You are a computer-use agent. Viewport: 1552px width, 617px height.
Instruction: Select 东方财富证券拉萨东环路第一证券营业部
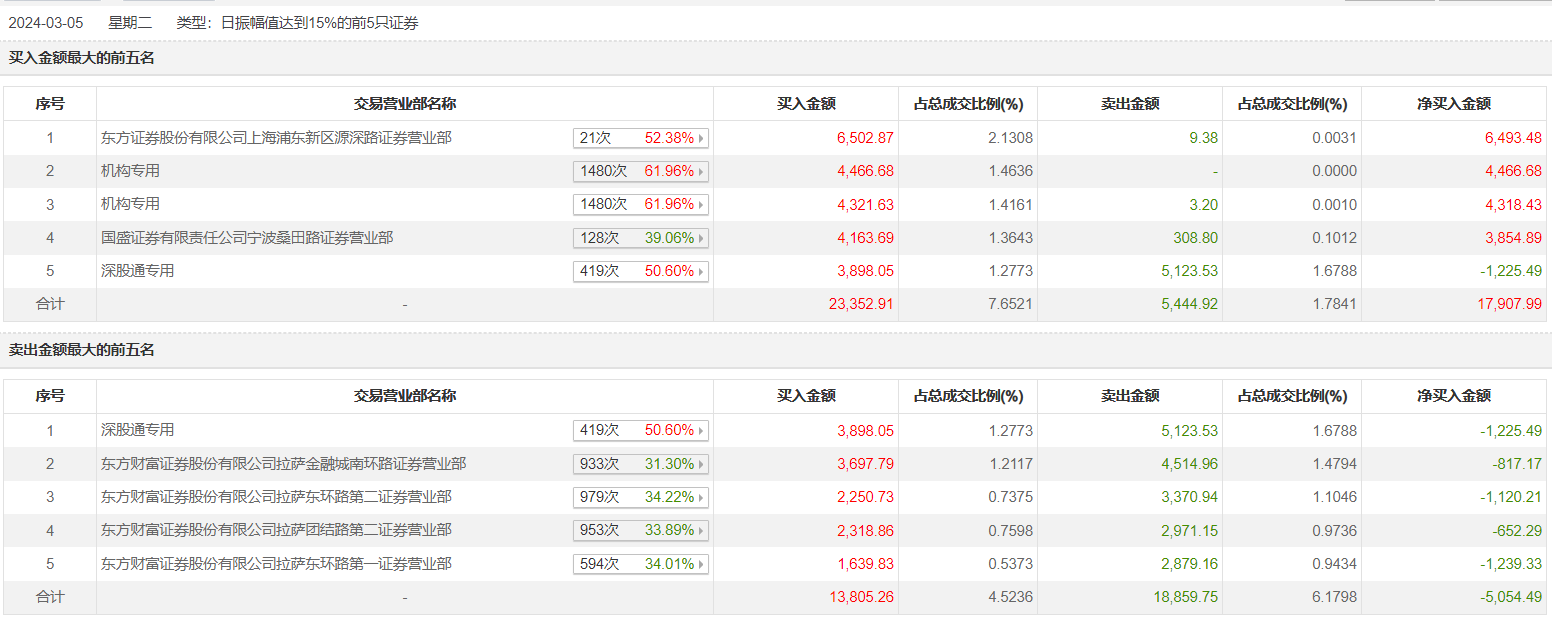coord(276,564)
